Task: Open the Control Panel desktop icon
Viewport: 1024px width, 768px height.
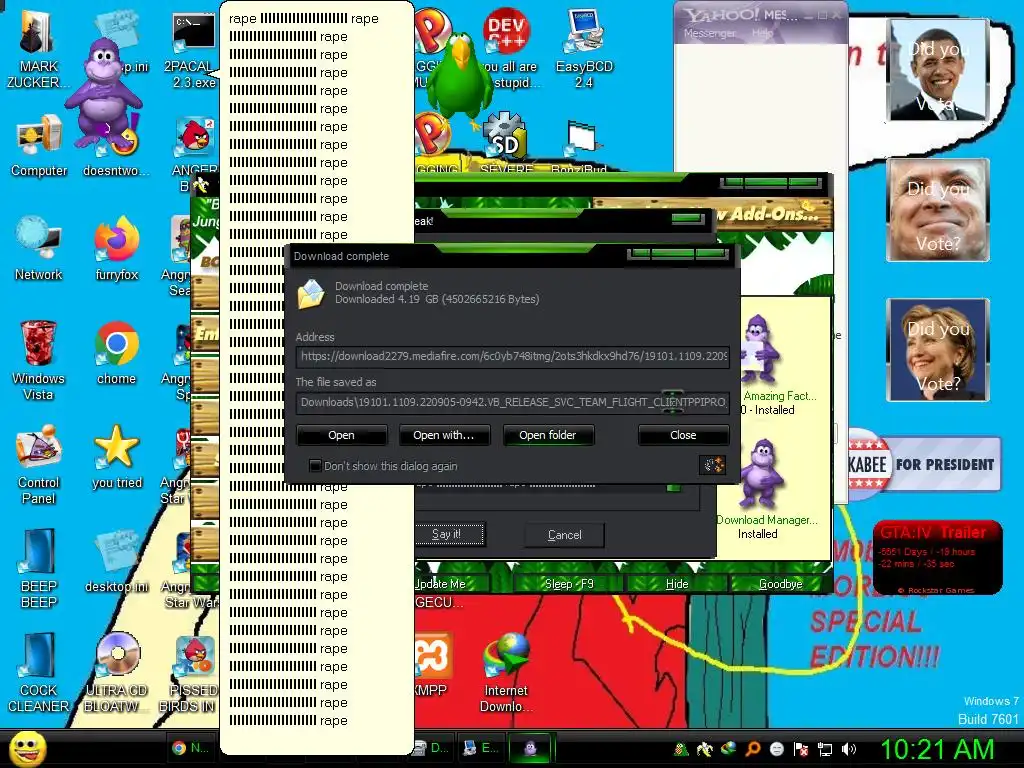Action: (39, 465)
